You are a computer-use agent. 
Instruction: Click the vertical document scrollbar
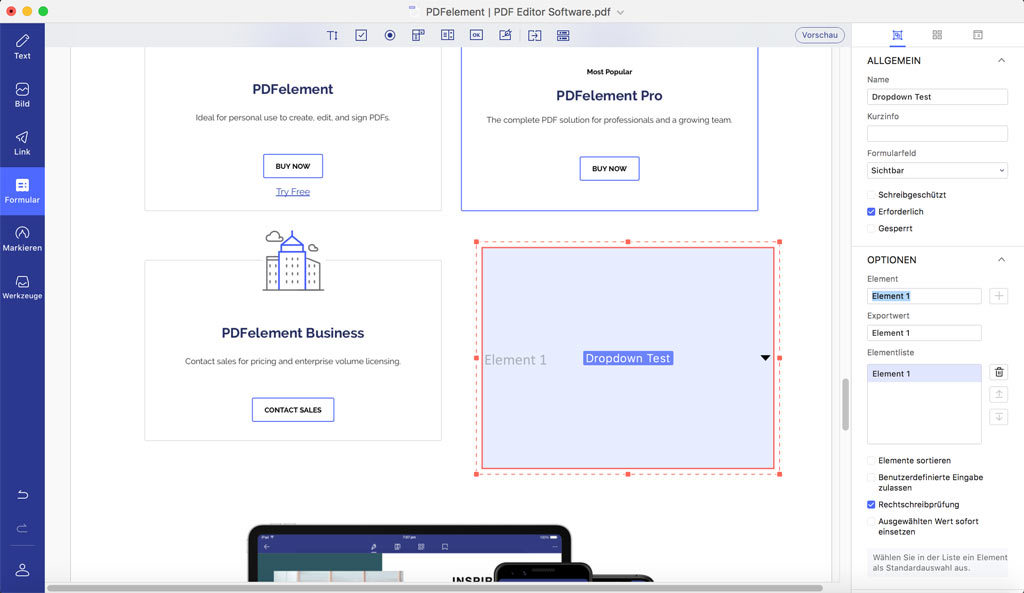[x=845, y=404]
